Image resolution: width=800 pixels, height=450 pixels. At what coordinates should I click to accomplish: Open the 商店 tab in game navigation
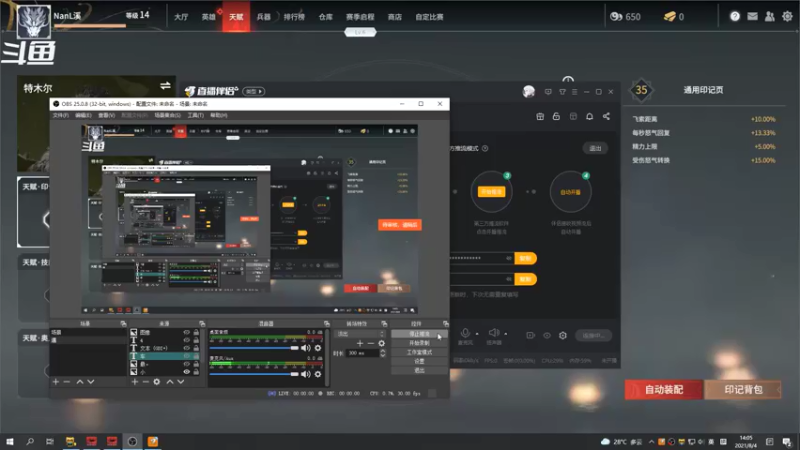pos(394,17)
